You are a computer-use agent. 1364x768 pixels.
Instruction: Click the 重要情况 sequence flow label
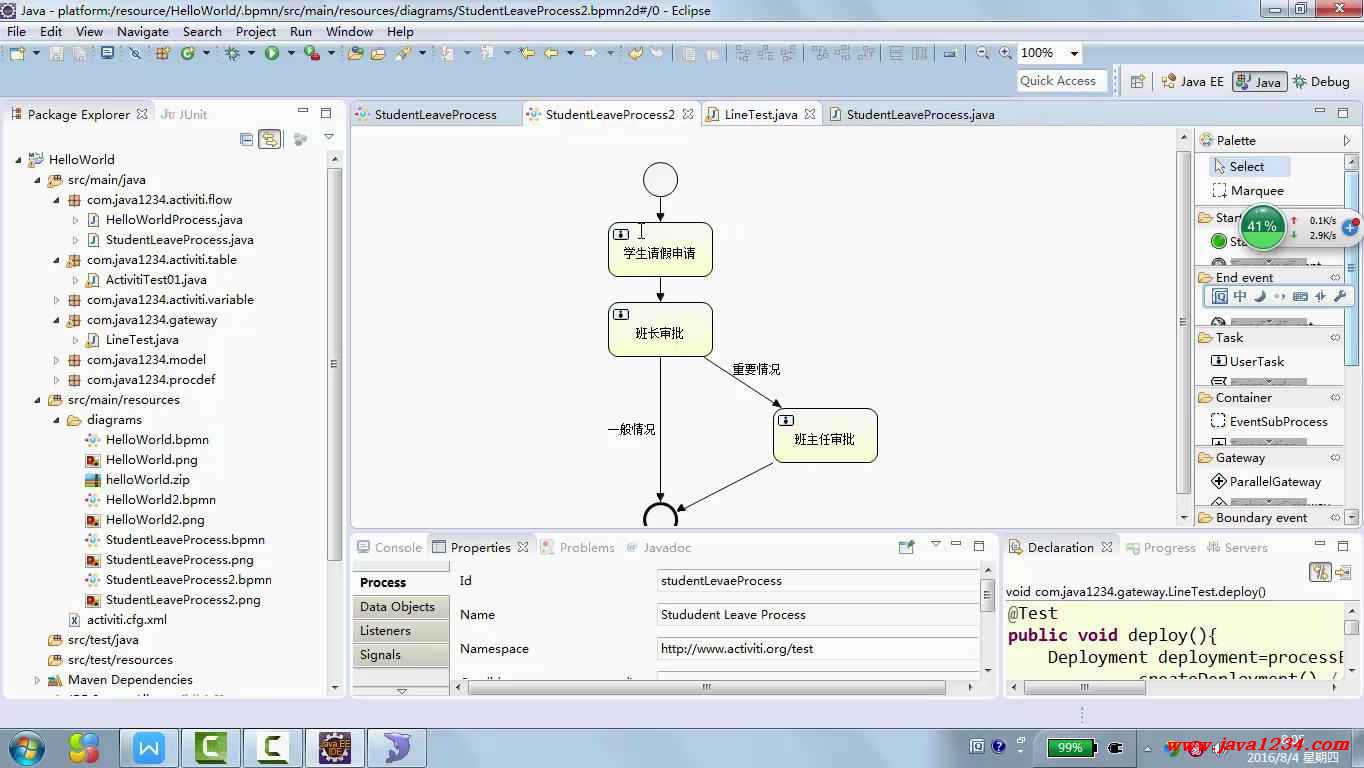756,369
